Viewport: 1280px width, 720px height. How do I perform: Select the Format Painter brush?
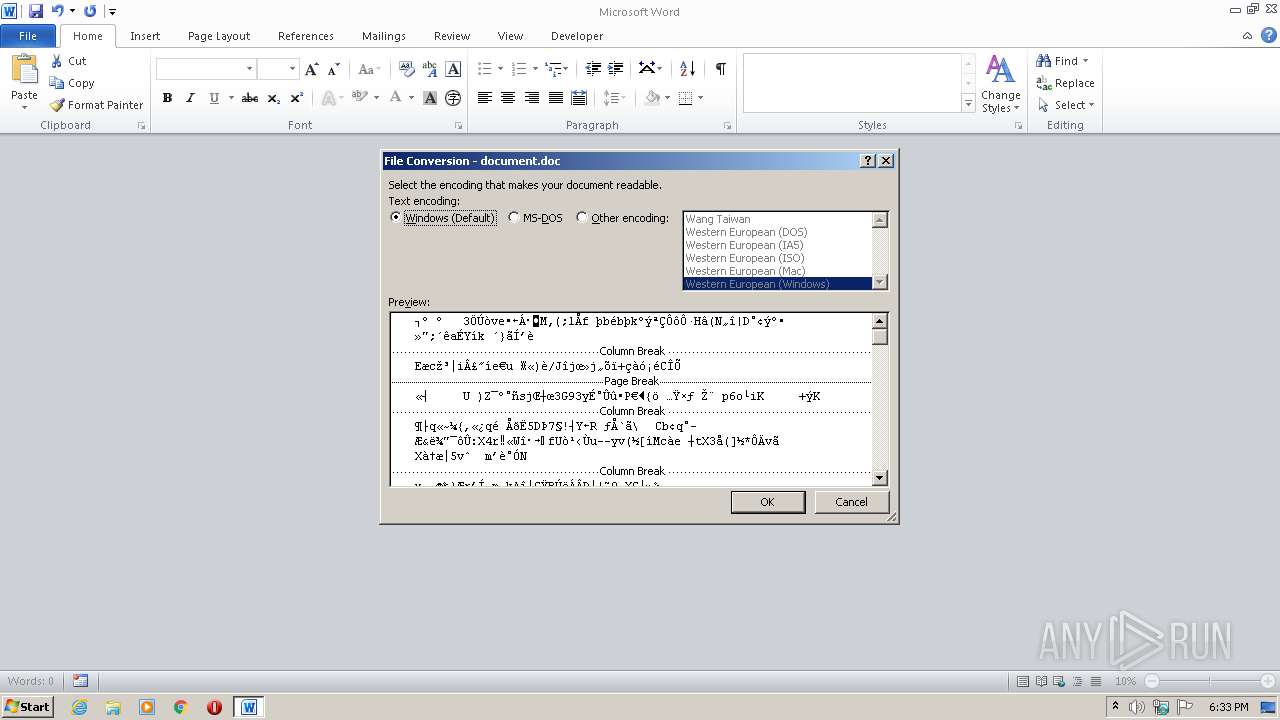click(57, 105)
